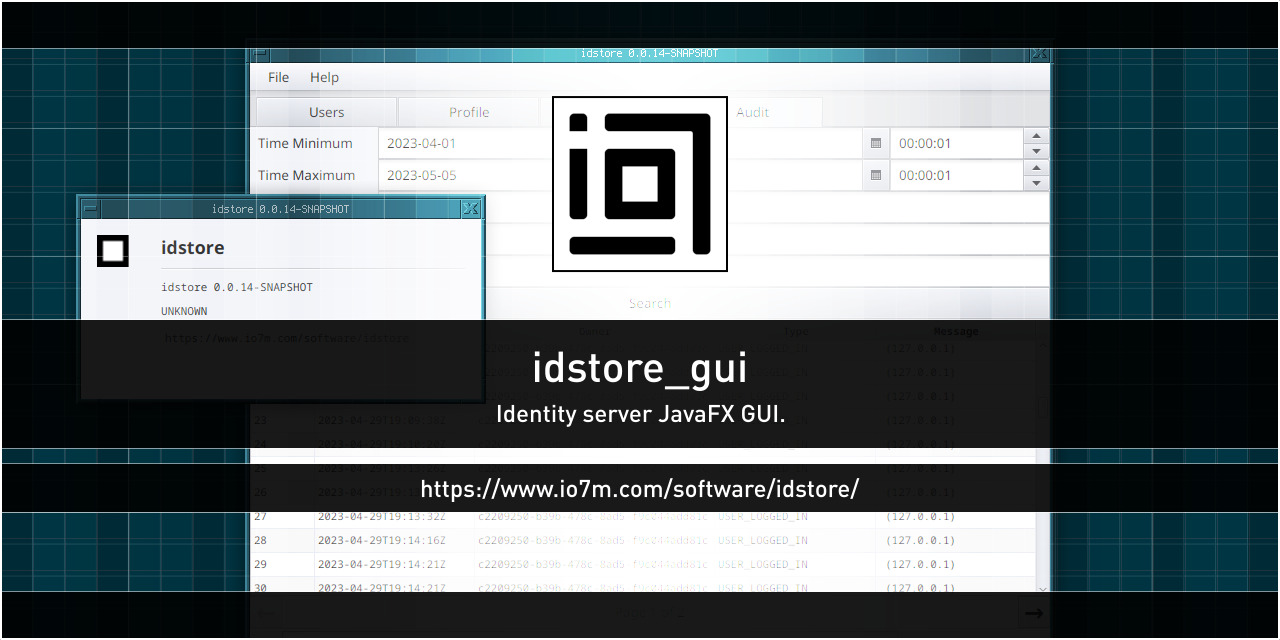Open the File menu

(x=278, y=77)
